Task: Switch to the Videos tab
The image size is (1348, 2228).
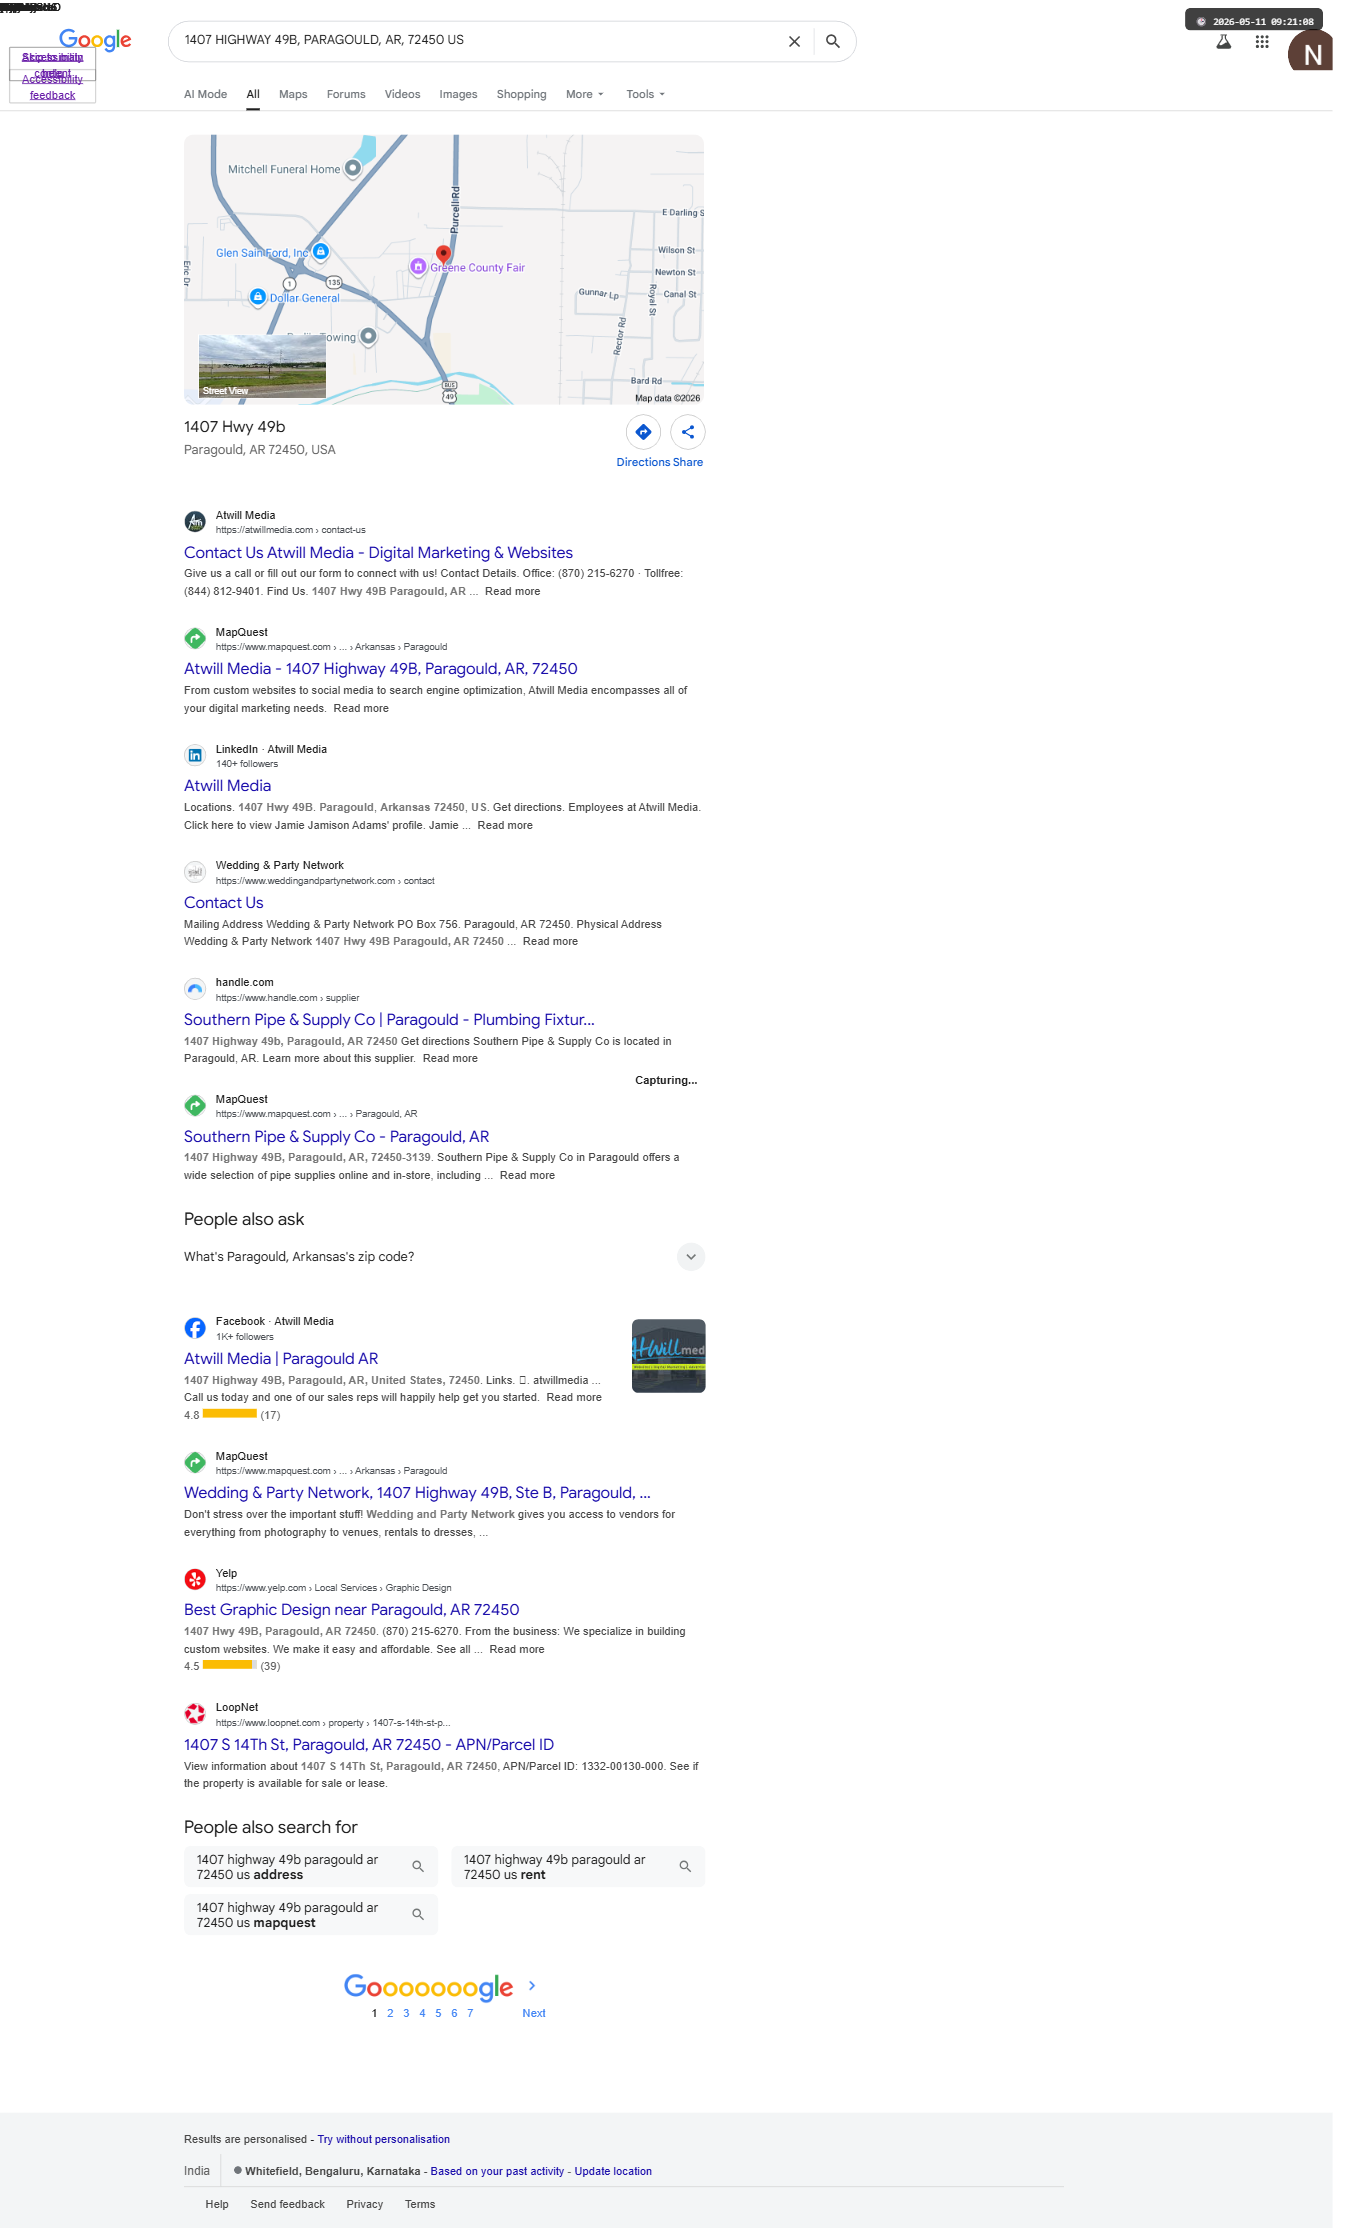Action: pos(402,94)
